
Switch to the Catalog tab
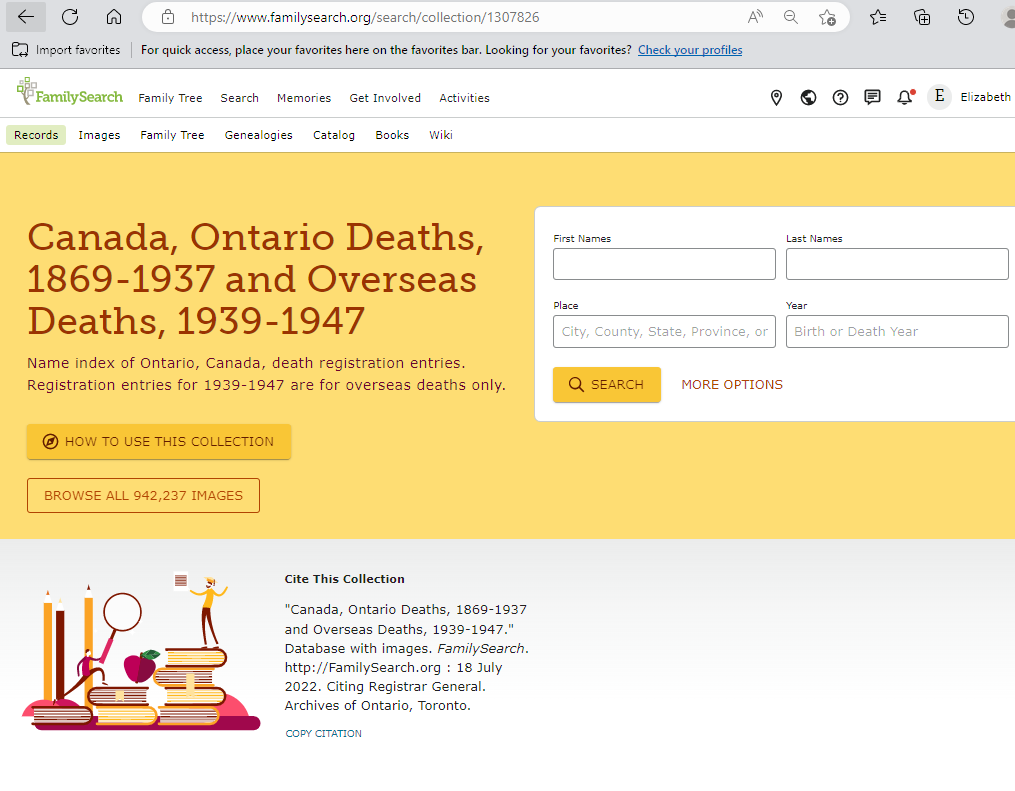[334, 135]
